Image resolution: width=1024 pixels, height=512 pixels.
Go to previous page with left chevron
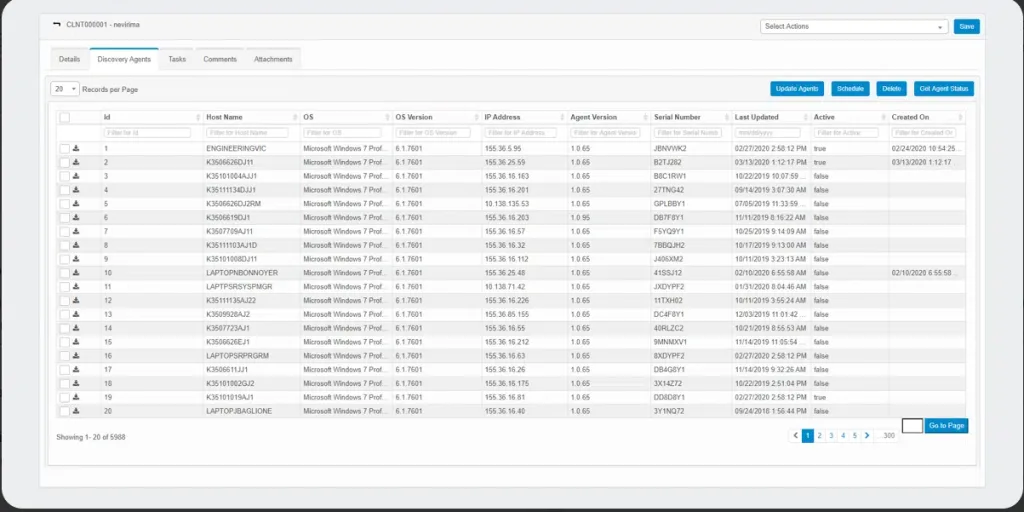(x=795, y=436)
